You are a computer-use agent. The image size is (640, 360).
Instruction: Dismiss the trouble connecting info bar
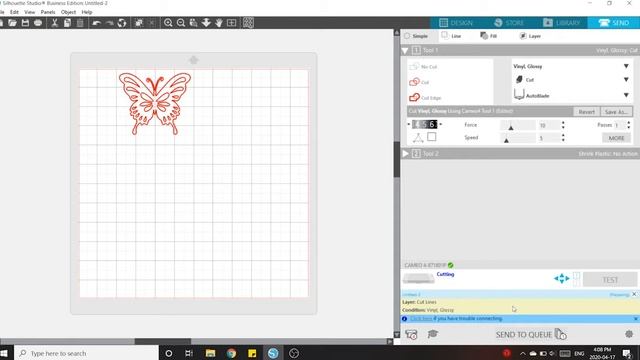click(x=636, y=318)
